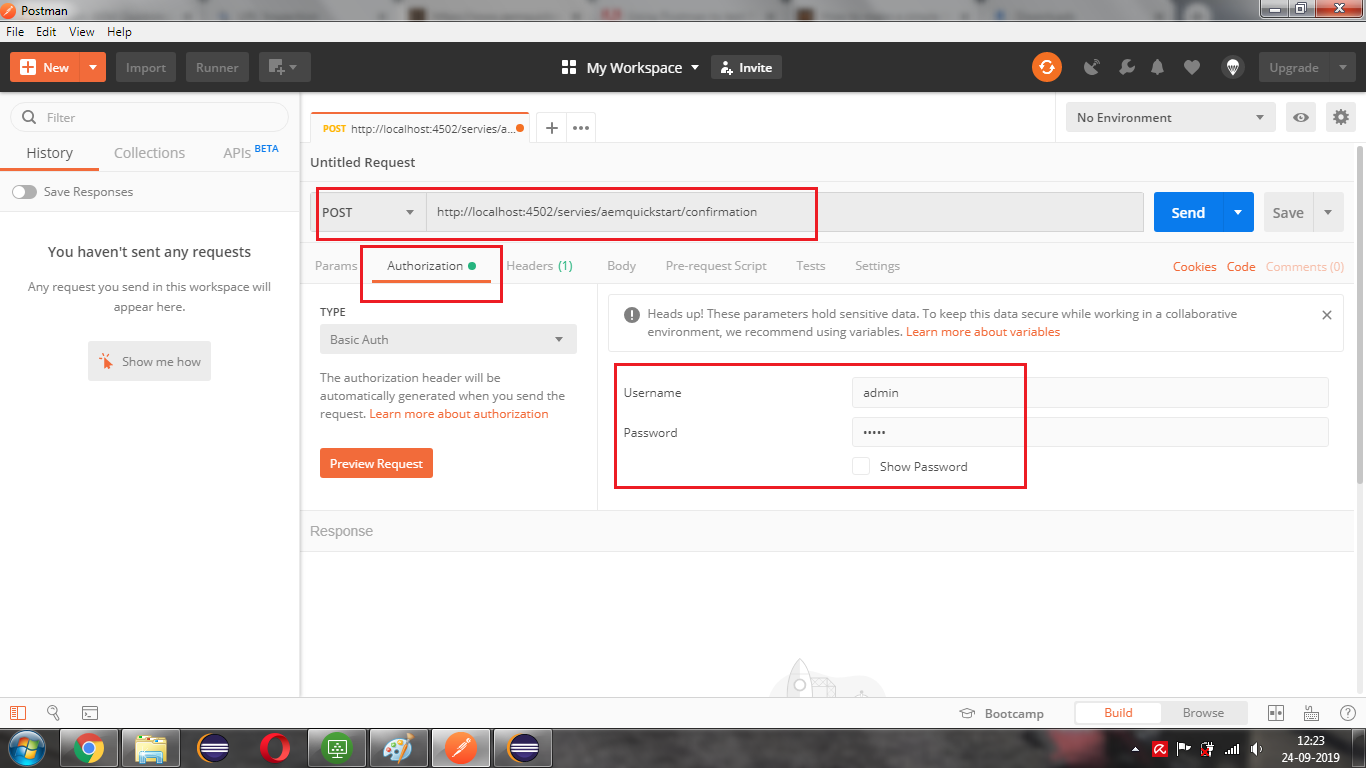Viewport: 1366px width, 768px height.
Task: Open Manage Environments gear icon
Action: 1341,117
